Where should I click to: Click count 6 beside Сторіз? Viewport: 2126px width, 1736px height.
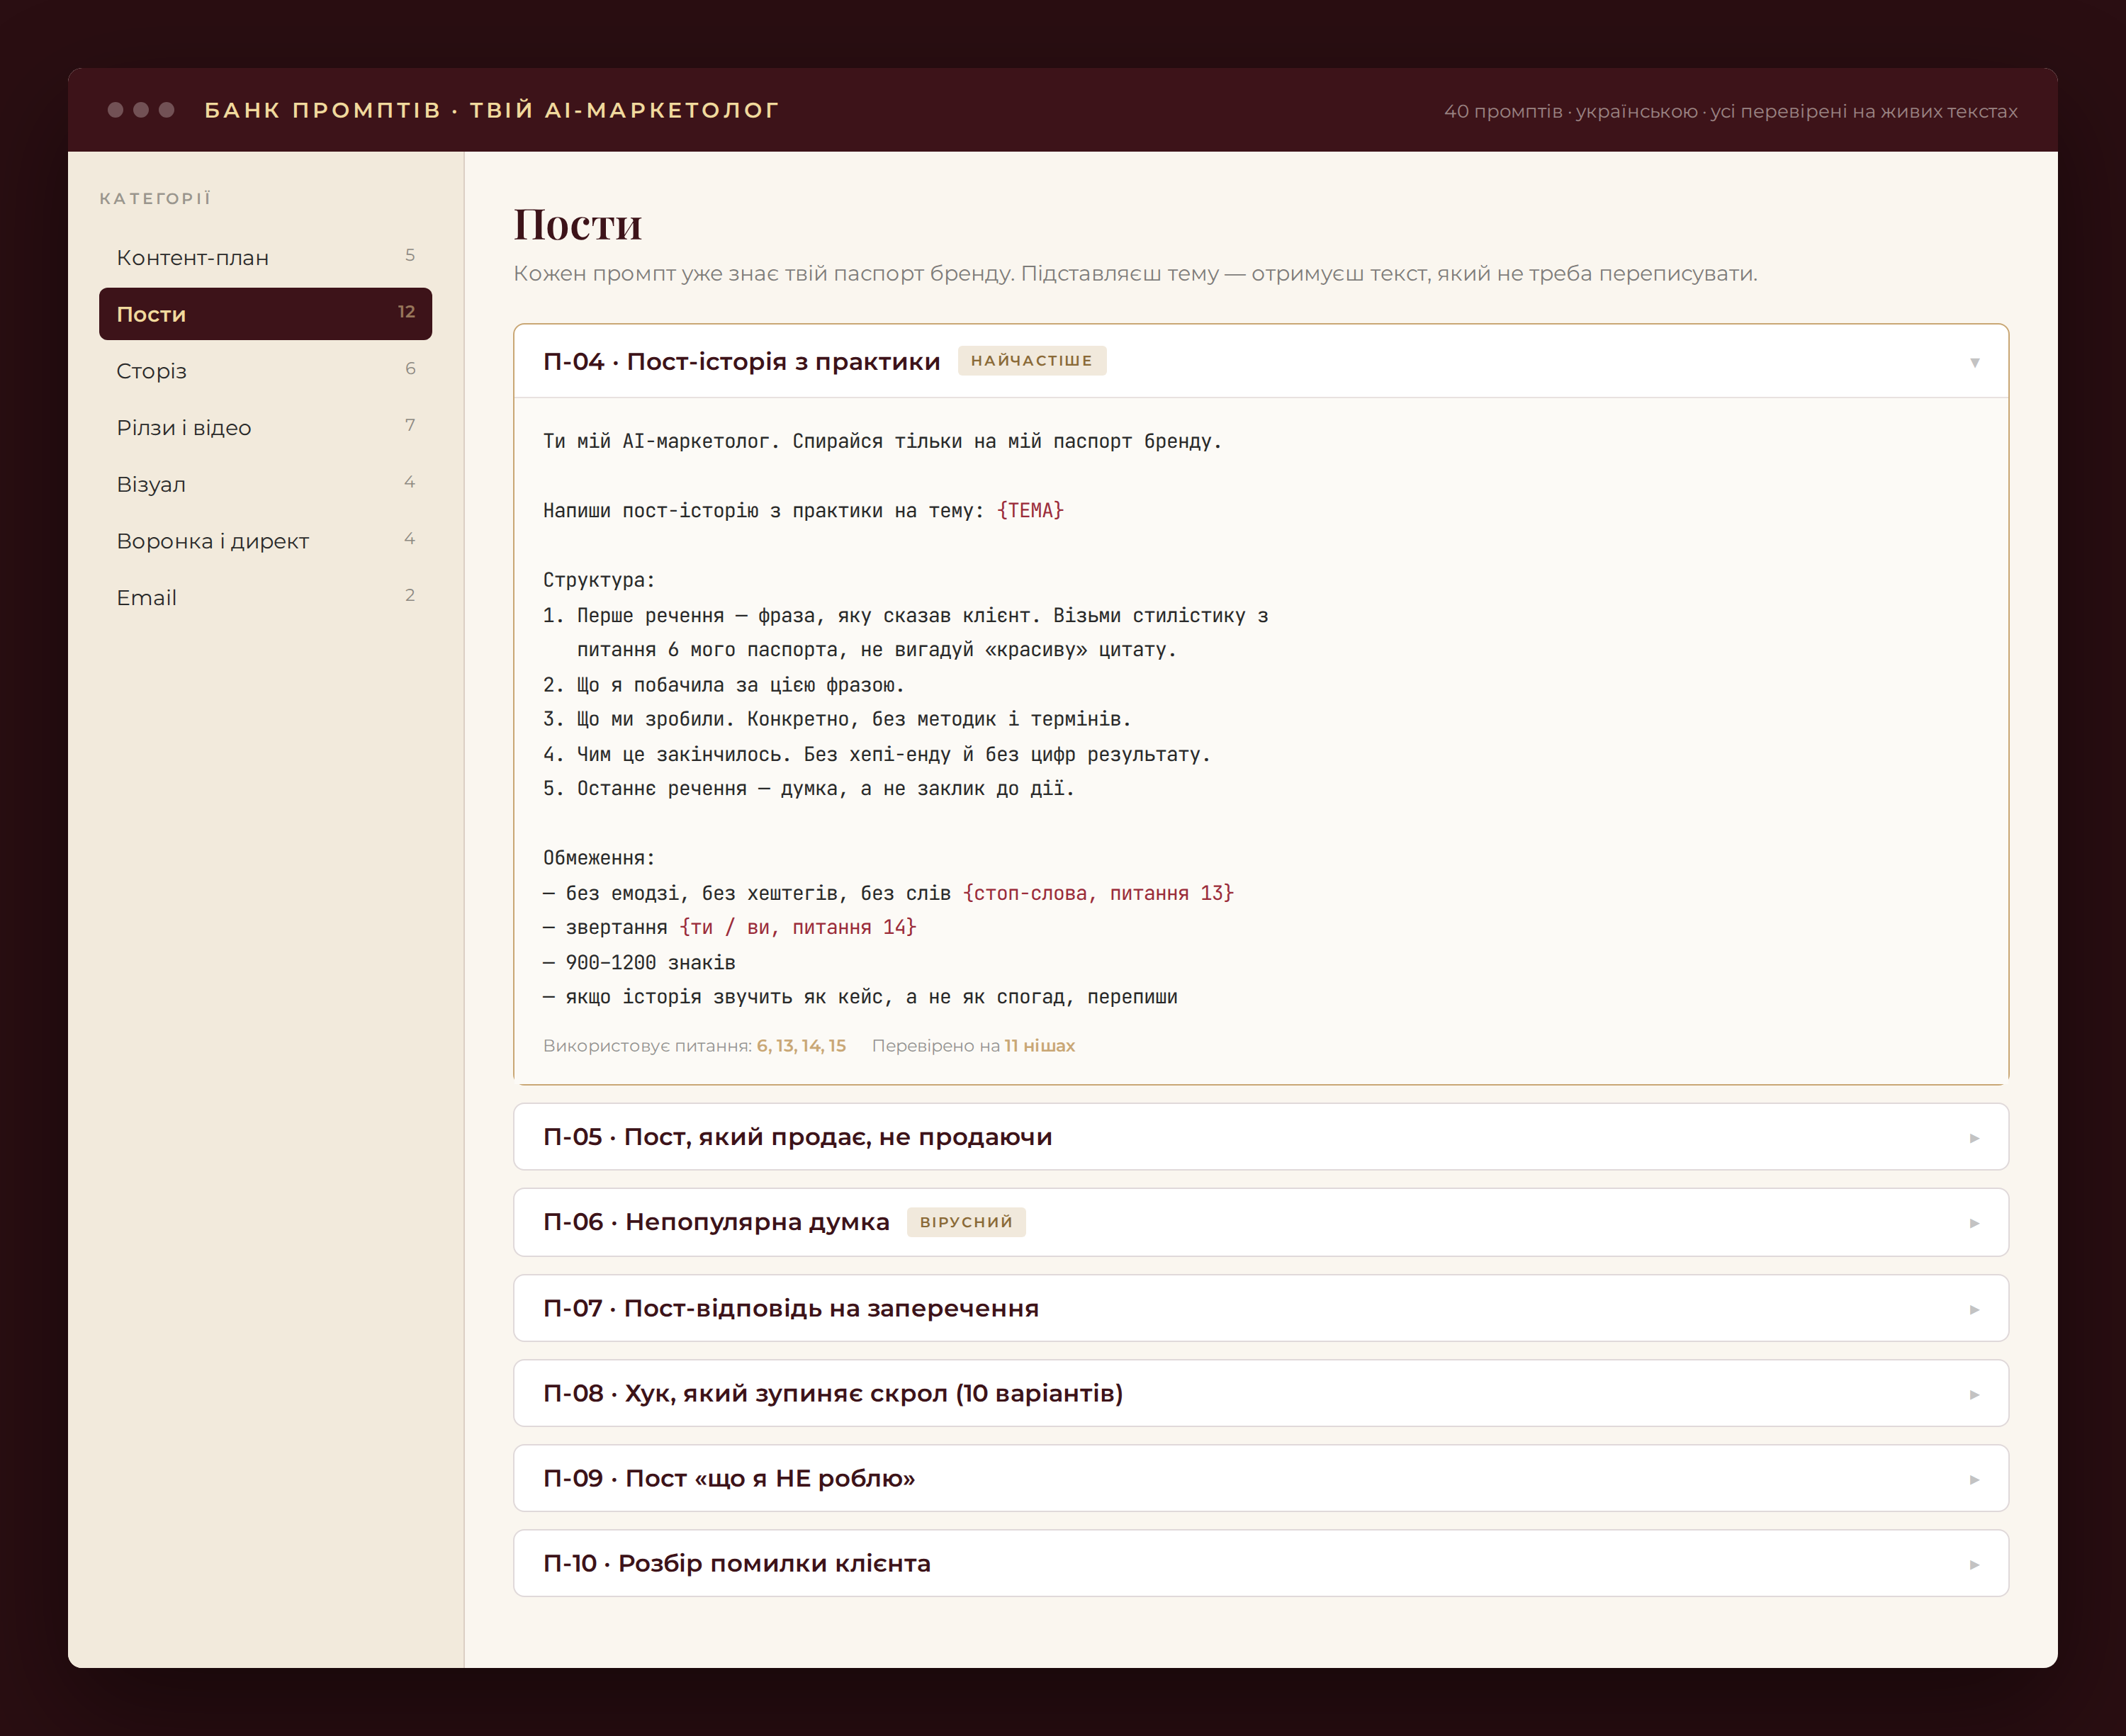tap(410, 369)
